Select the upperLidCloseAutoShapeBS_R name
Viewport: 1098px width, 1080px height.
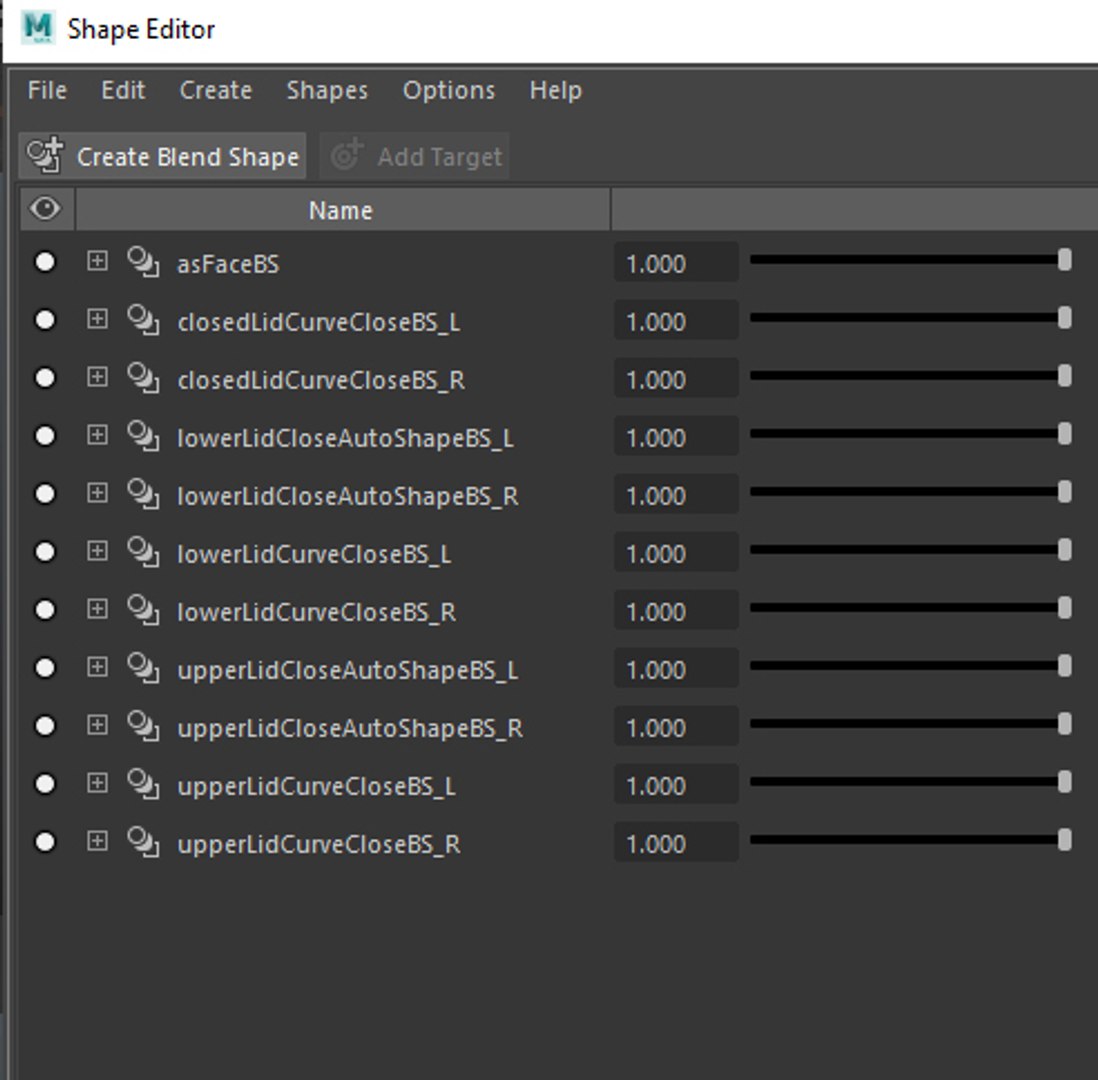point(350,728)
